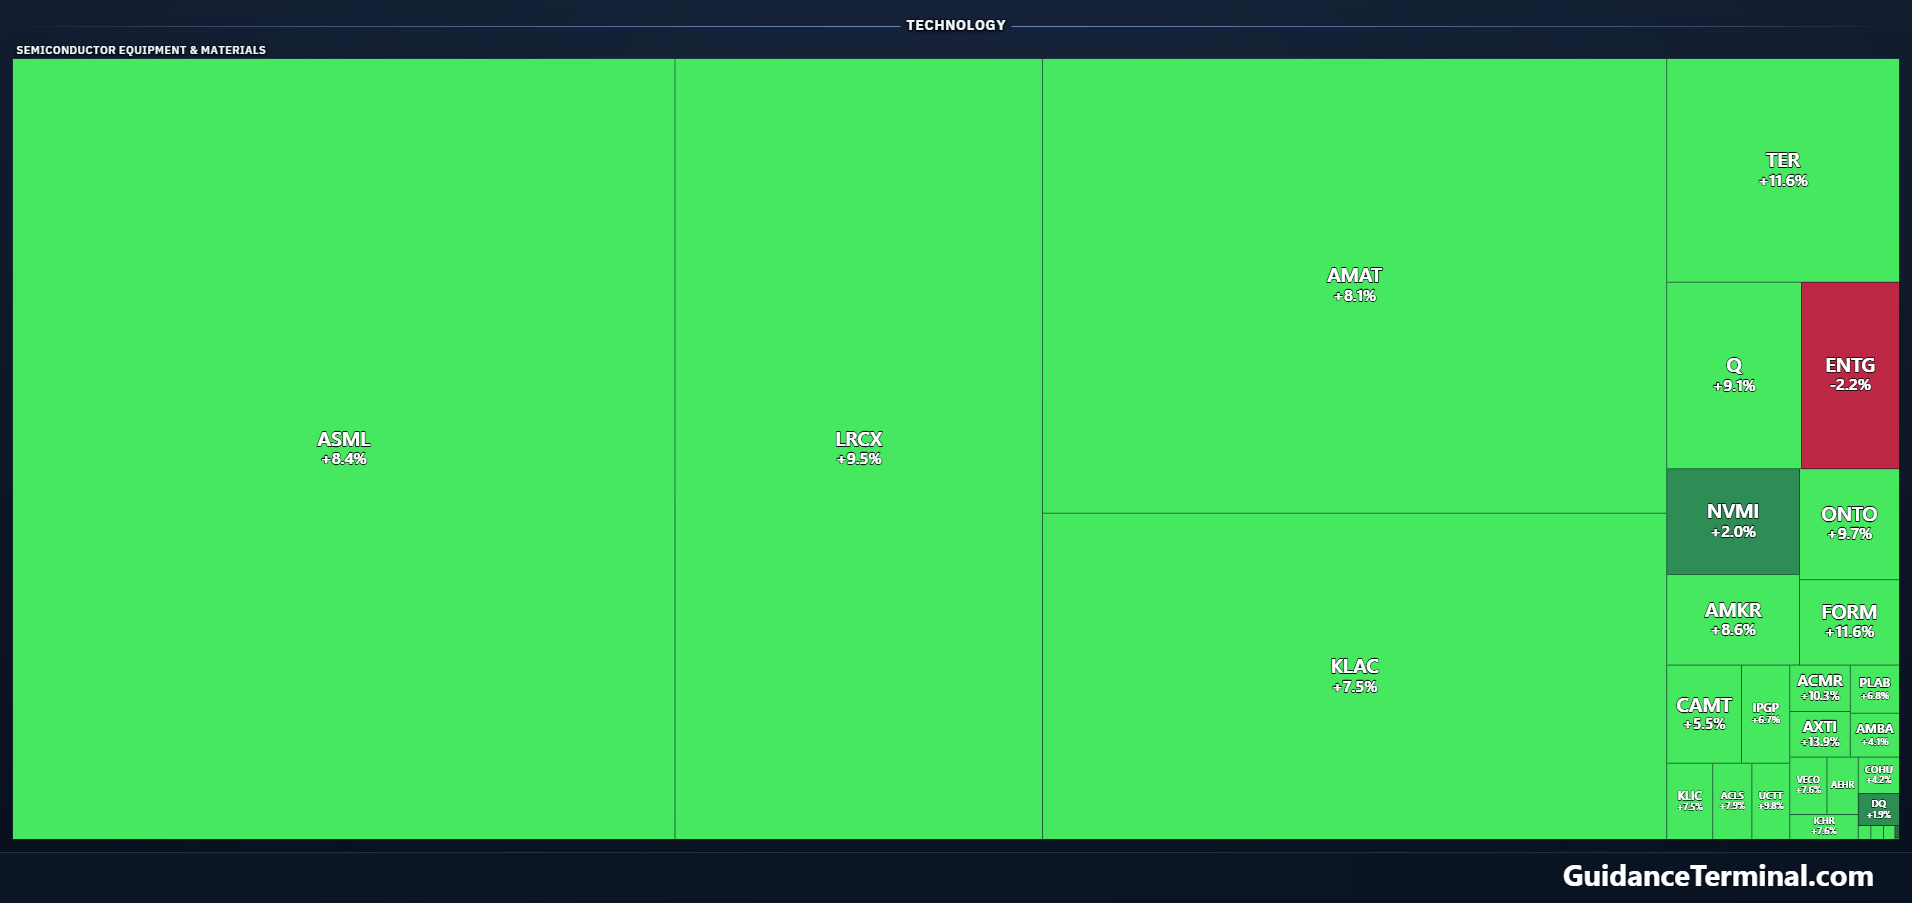
Task: Open the Q stock tile
Action: (1734, 375)
